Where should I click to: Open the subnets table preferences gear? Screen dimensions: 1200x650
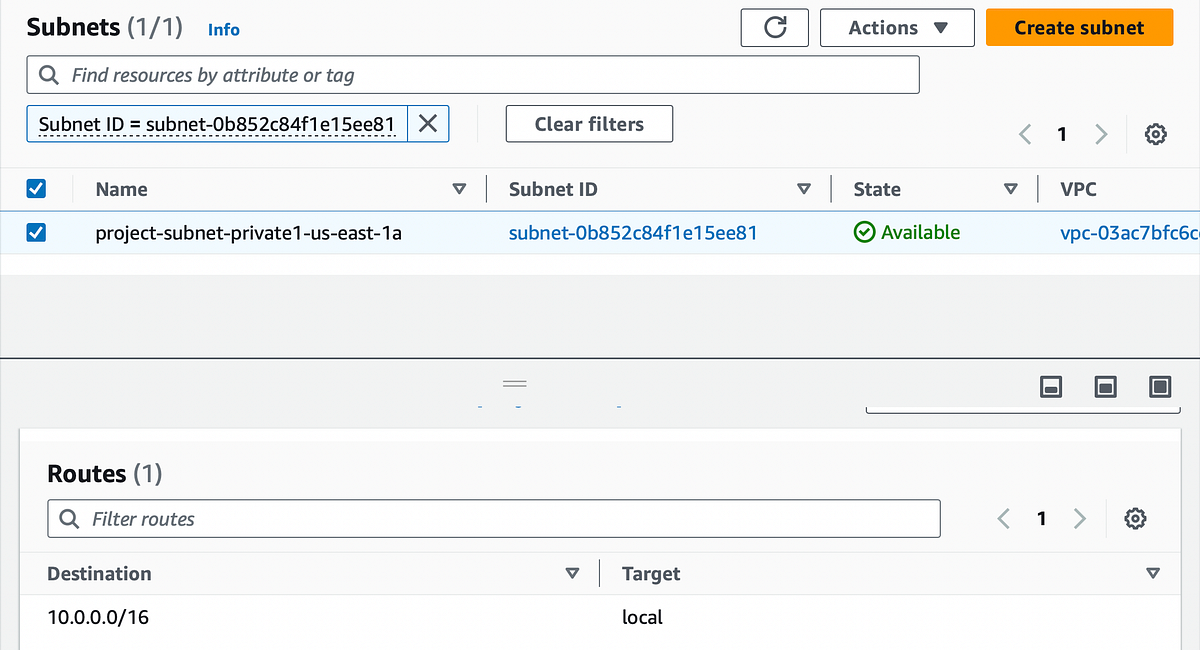[1155, 133]
